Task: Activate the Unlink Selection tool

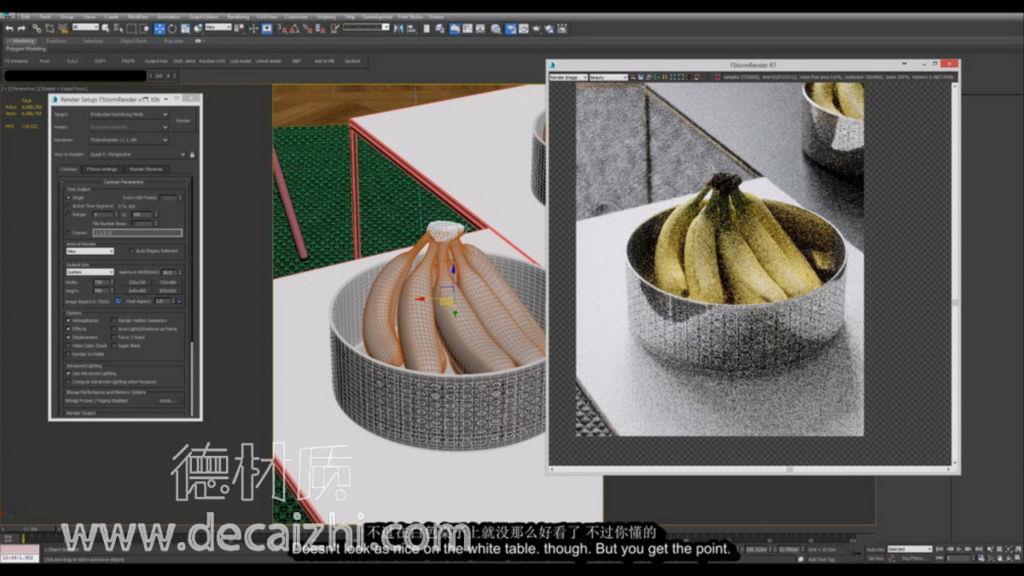Action: pos(50,29)
